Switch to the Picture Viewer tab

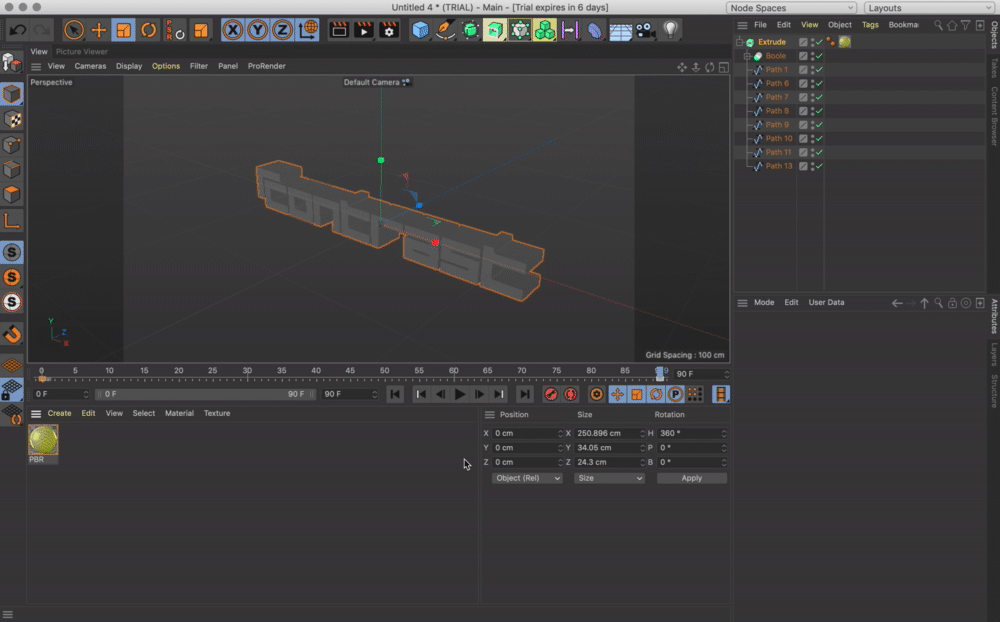[x=82, y=51]
